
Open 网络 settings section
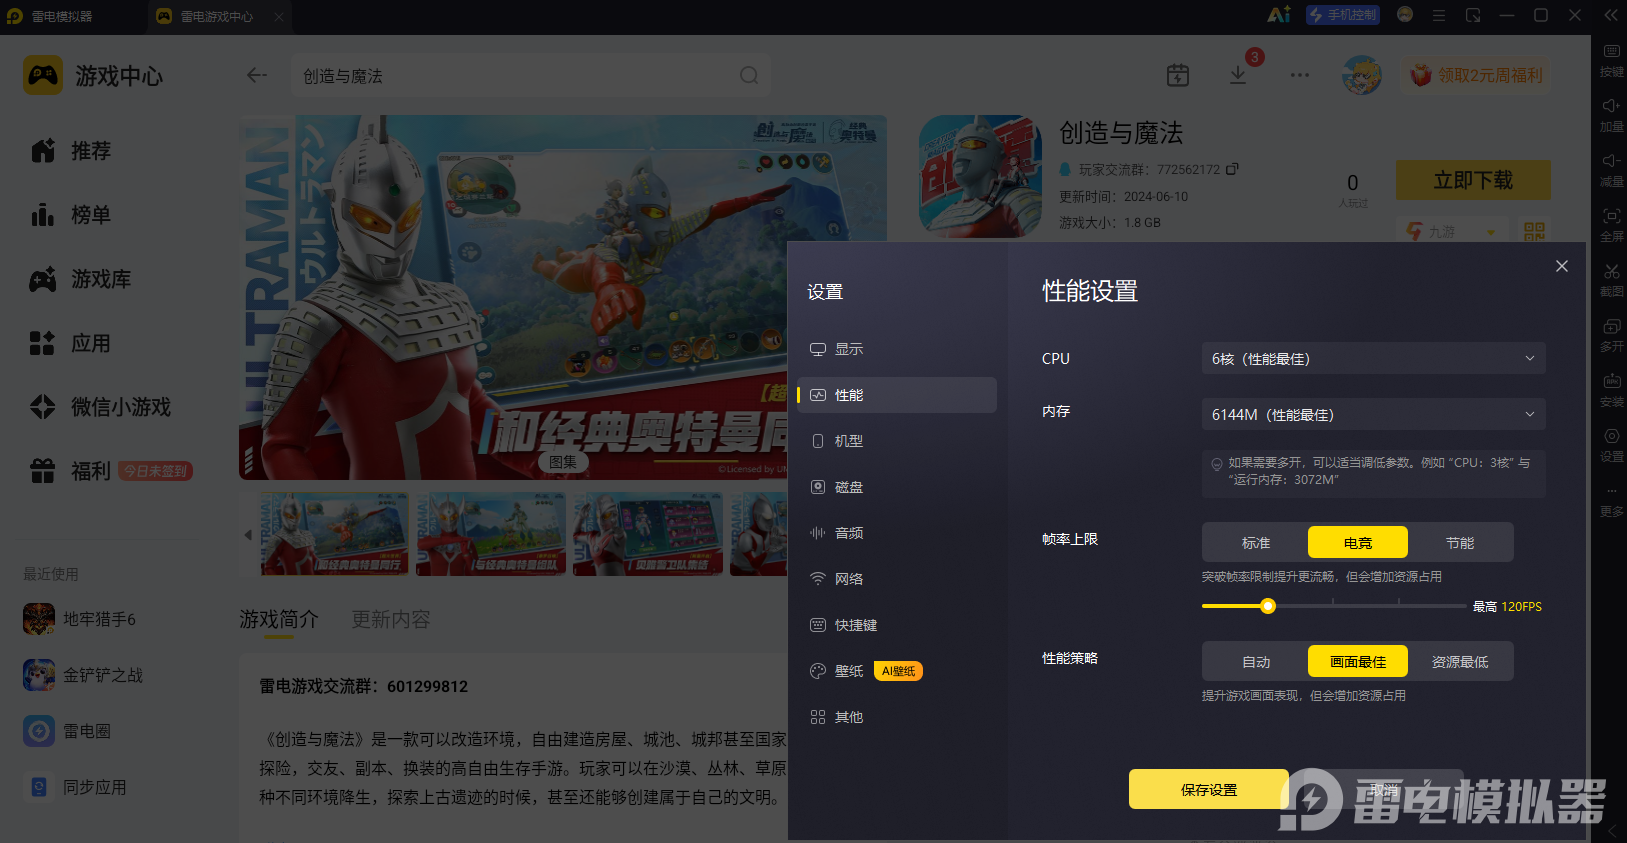[x=897, y=579]
